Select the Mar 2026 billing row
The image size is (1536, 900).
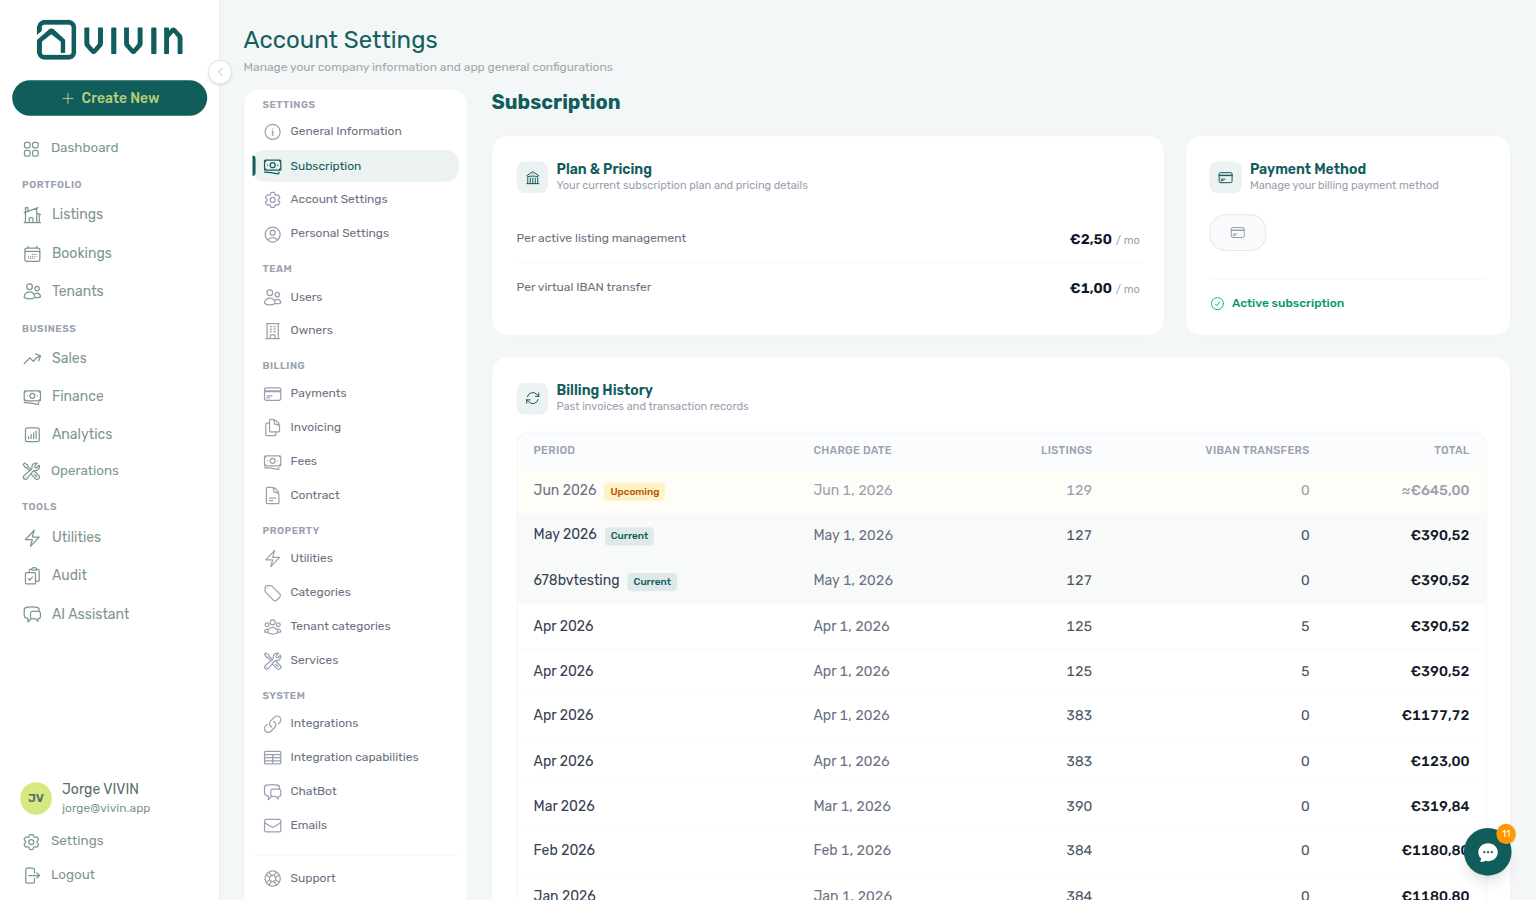[1001, 806]
